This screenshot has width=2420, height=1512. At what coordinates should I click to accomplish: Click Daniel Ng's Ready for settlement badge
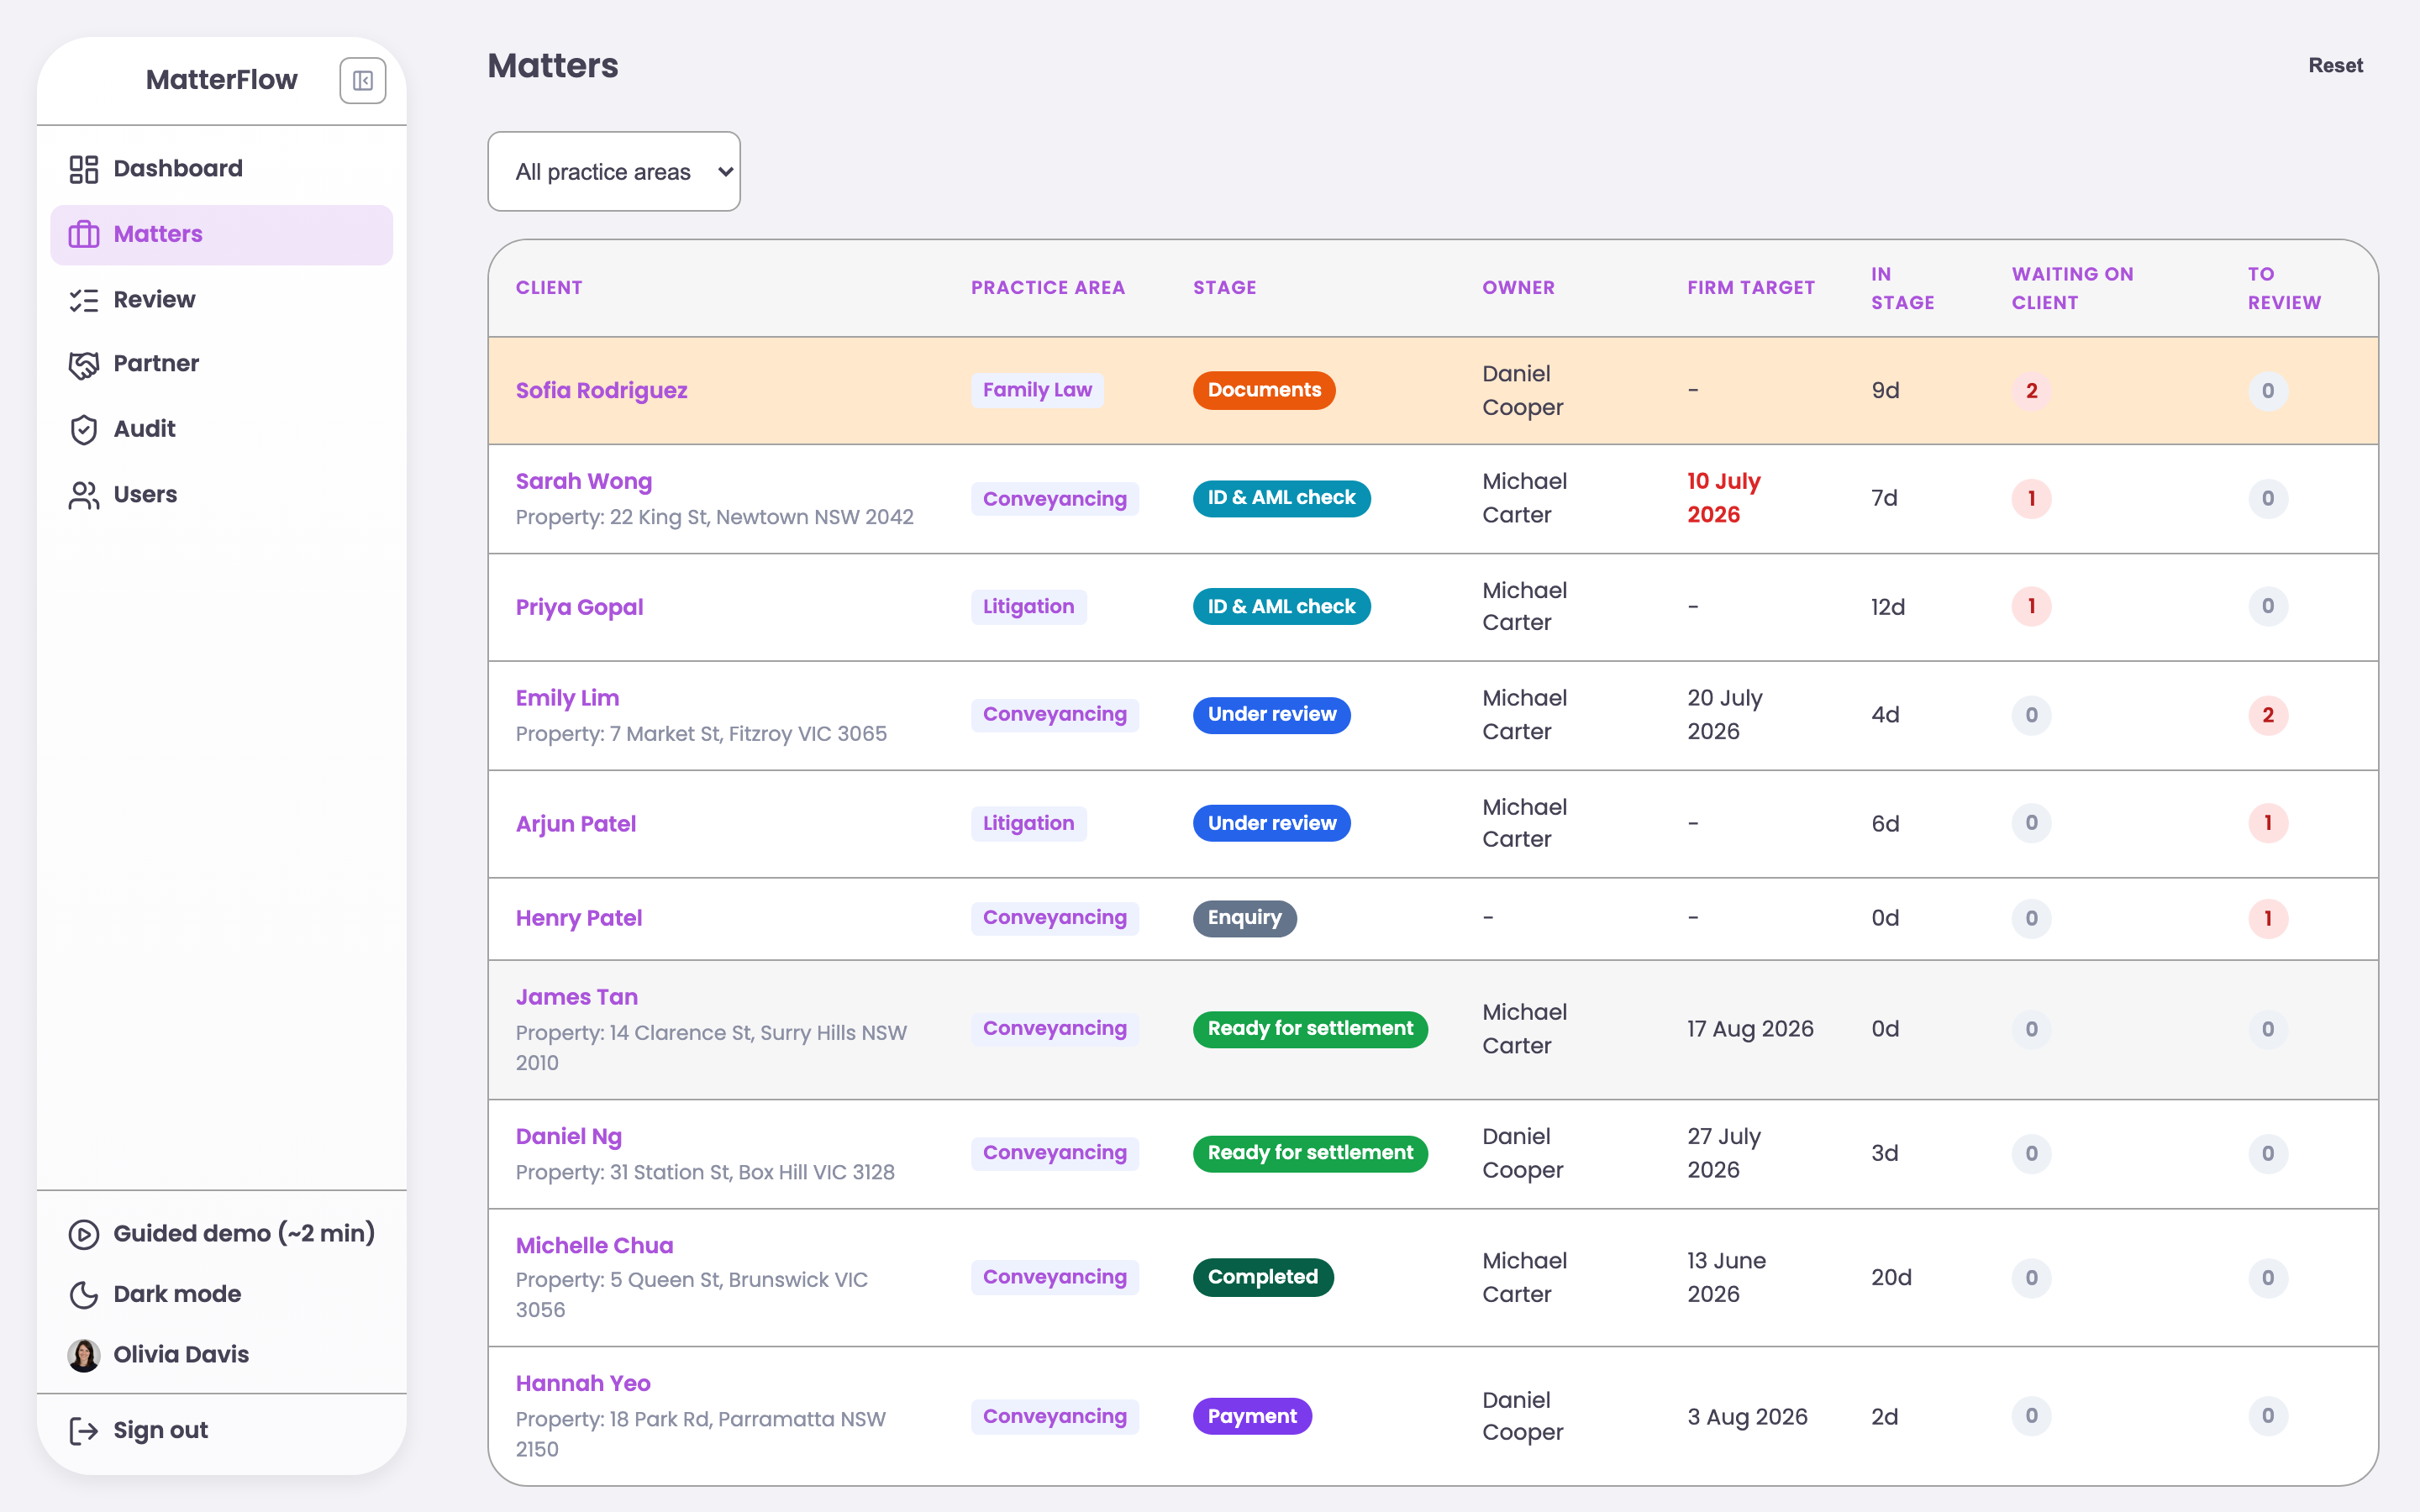1310,1153
